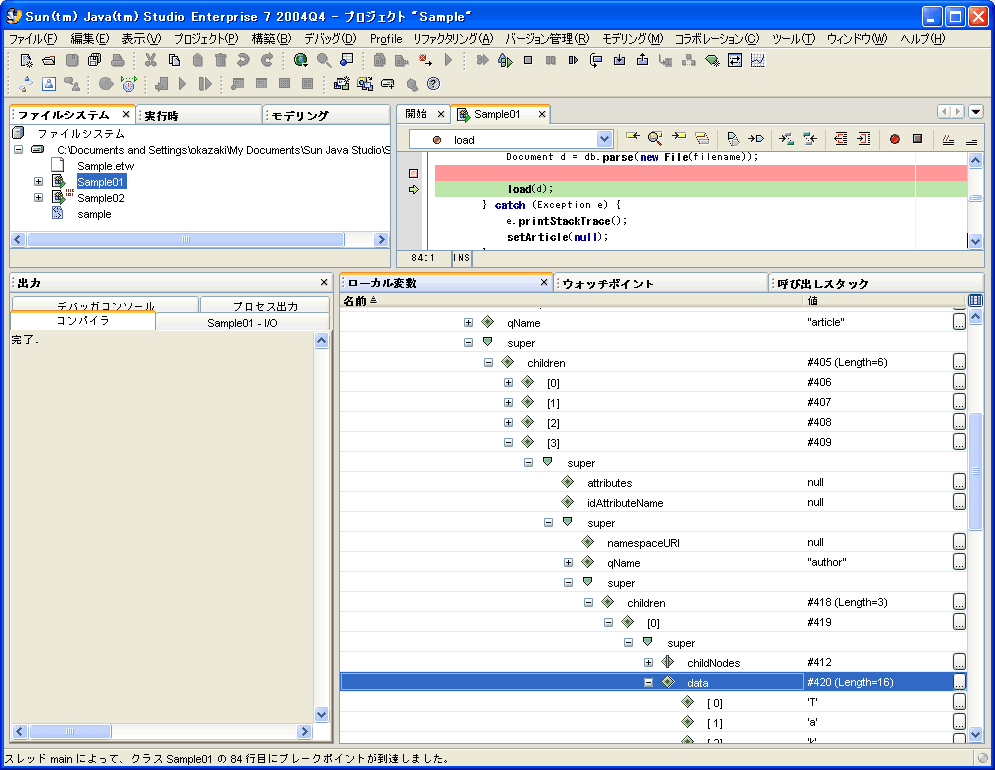
Task: Click the local variables vertical scrollbar thumb
Action: pos(975,470)
